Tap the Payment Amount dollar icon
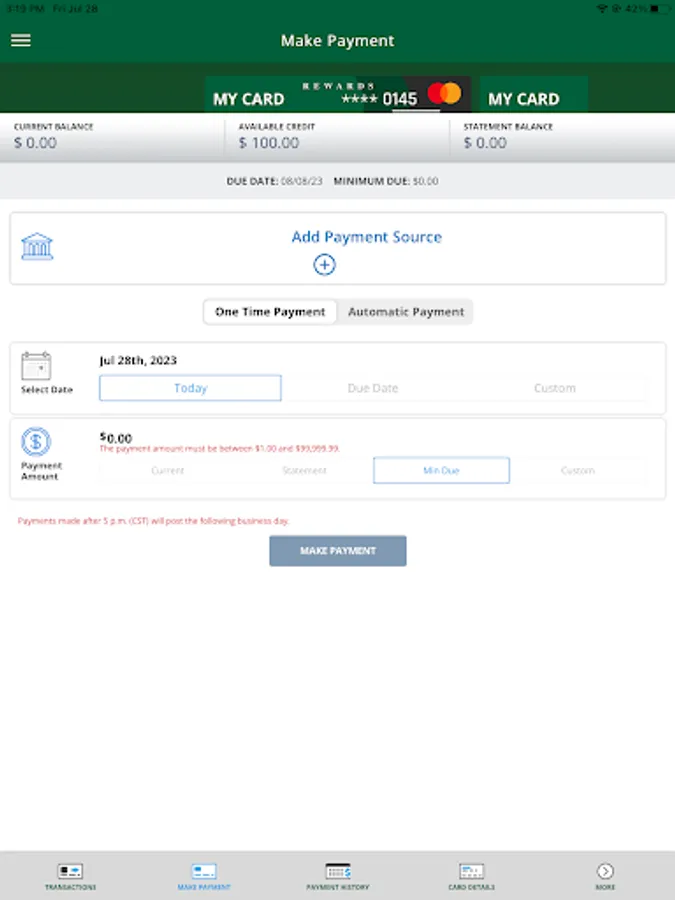 36,441
